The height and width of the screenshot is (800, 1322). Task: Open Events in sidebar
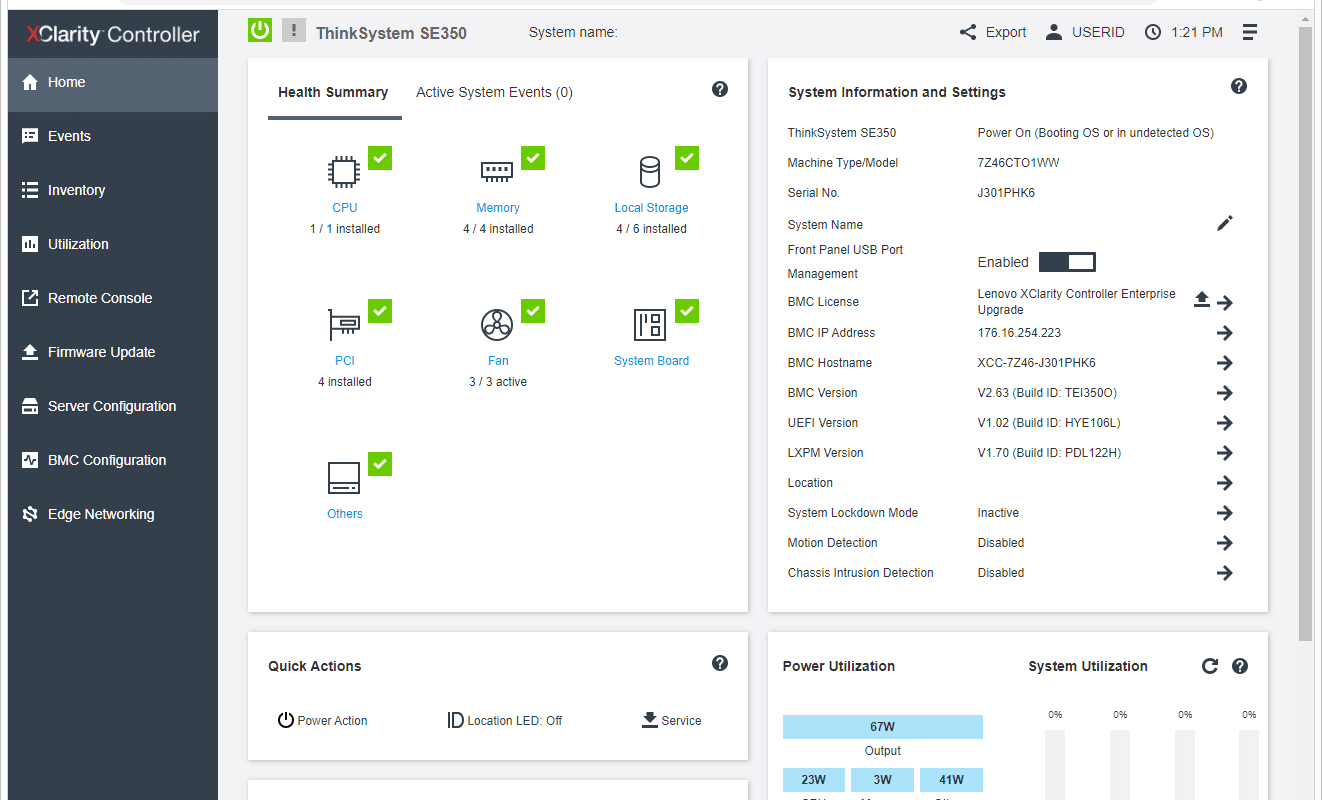pyautogui.click(x=113, y=136)
